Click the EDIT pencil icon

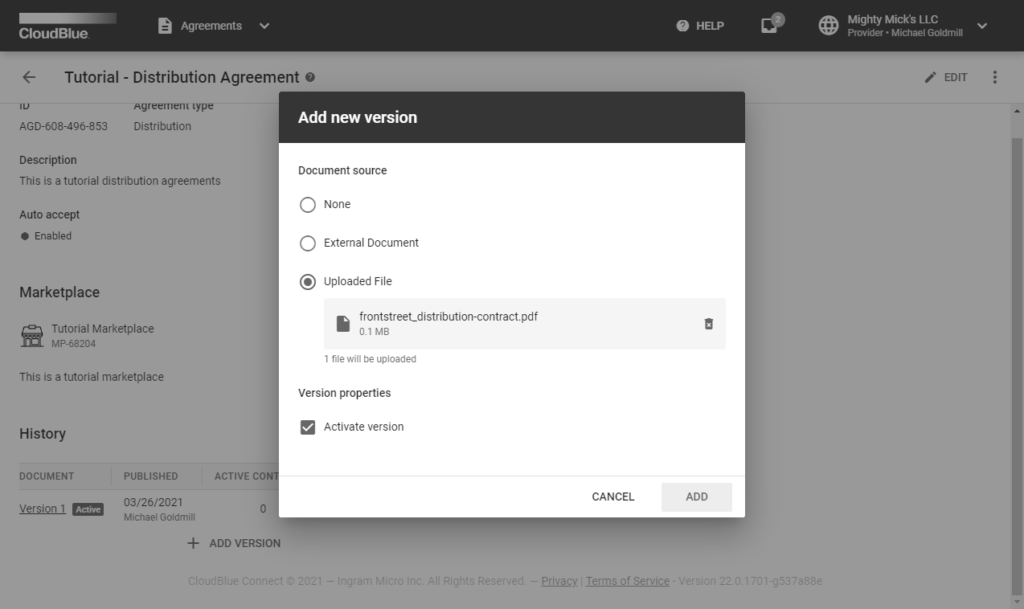click(x=931, y=77)
